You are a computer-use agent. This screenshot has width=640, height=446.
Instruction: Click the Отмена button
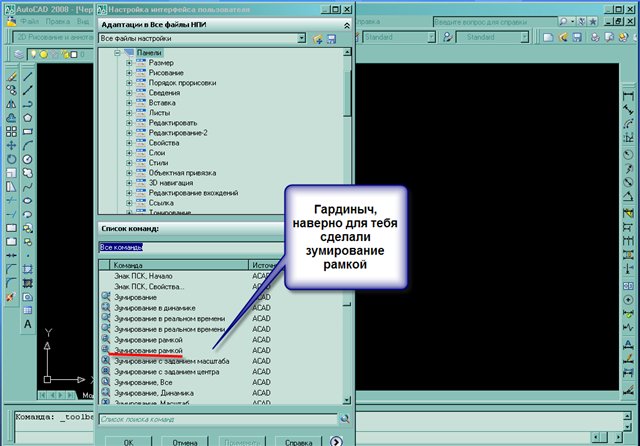pyautogui.click(x=183, y=440)
